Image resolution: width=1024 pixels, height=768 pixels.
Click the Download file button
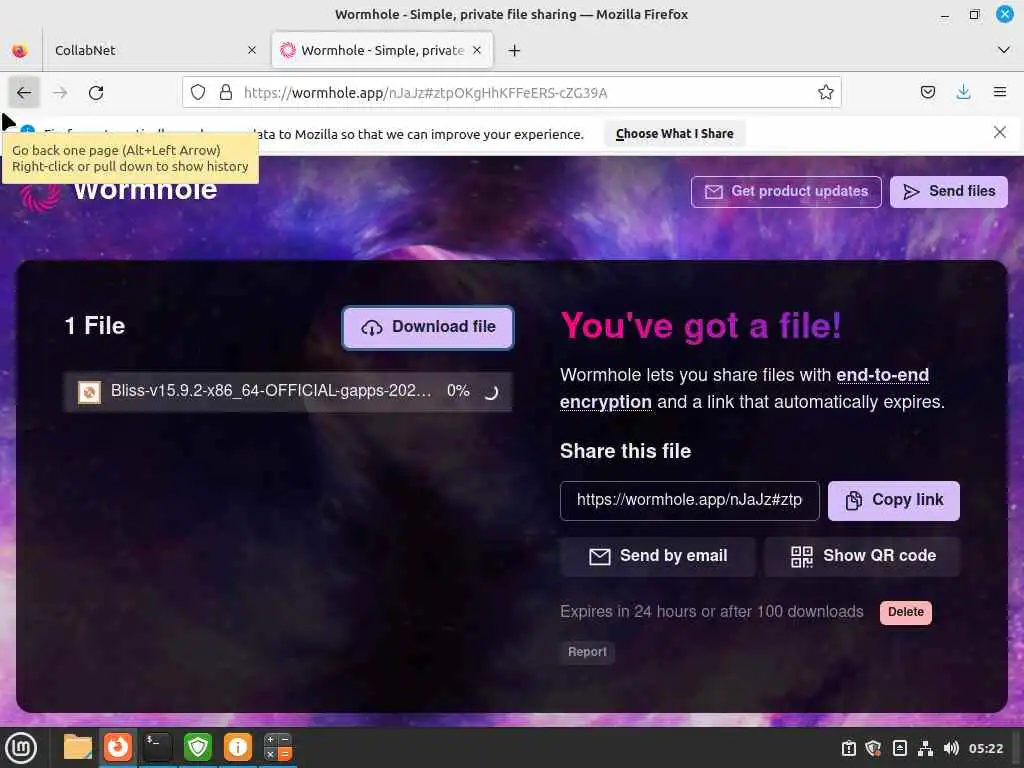[x=428, y=327]
